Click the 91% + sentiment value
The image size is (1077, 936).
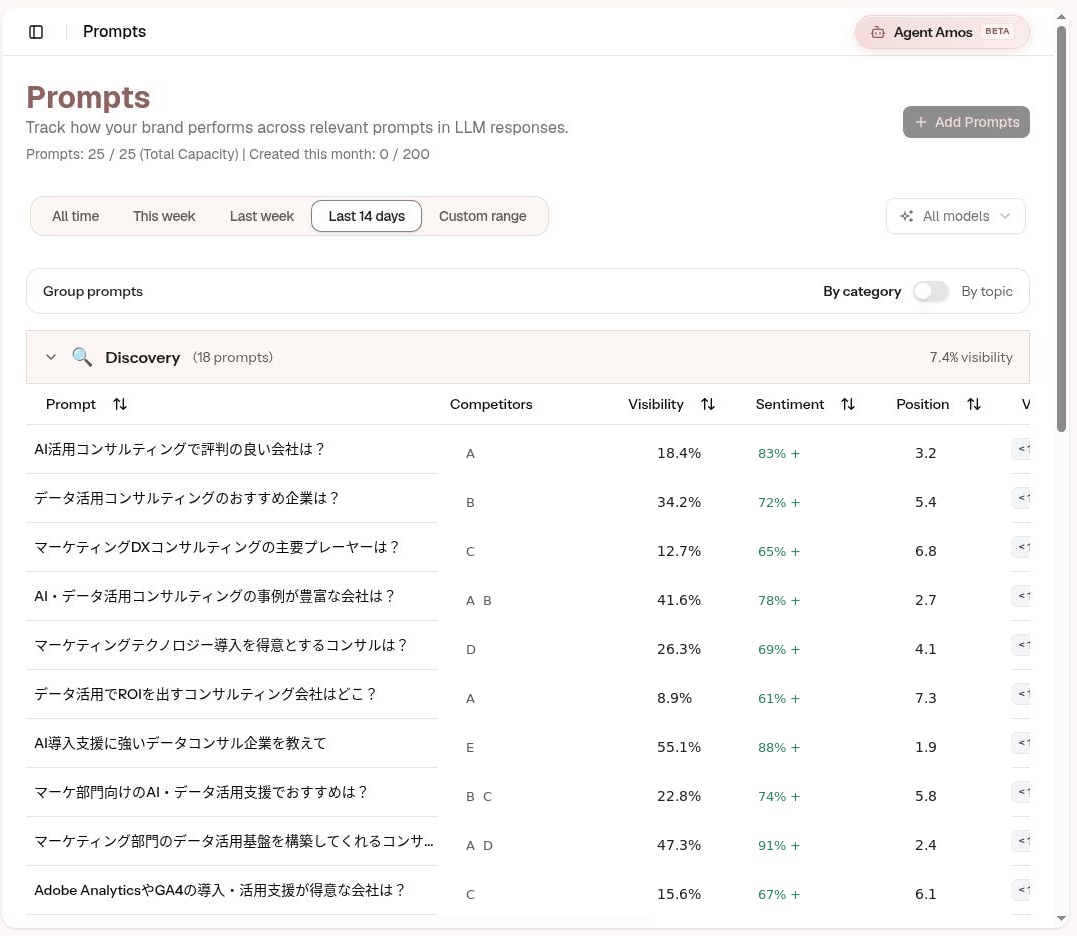coord(778,845)
